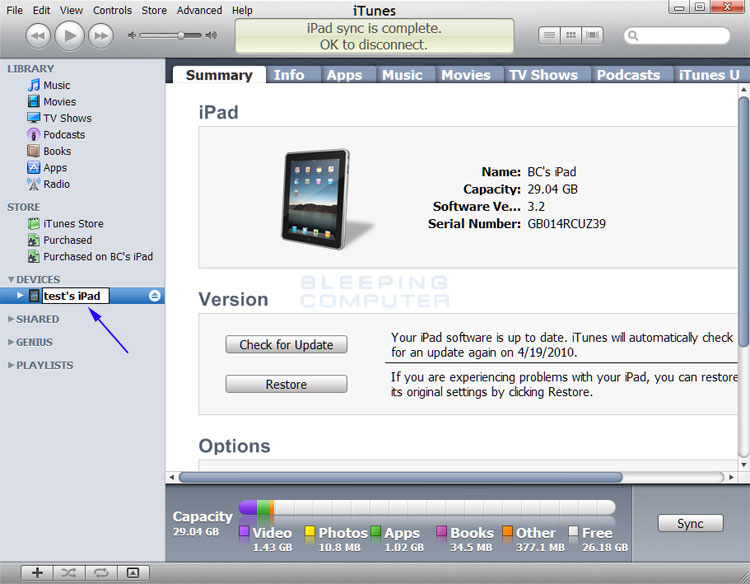This screenshot has height=584, width=750.
Task: Play the current track
Action: point(69,35)
